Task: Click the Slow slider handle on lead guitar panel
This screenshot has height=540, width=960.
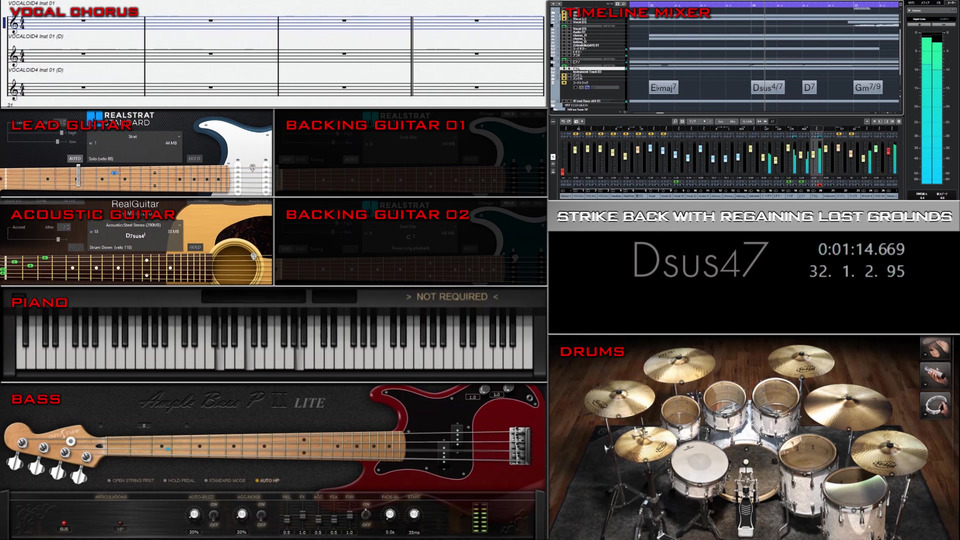Action: tap(58, 141)
